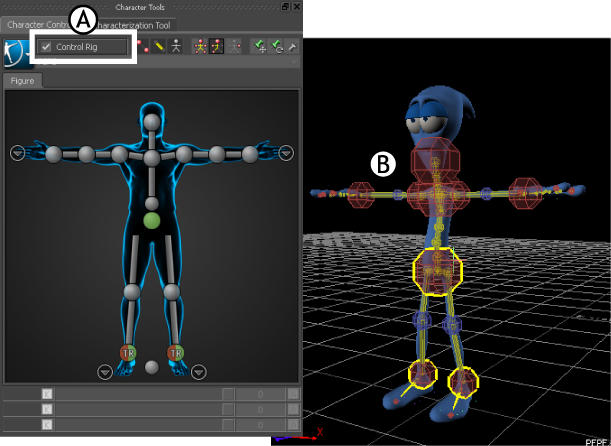Select the waist effector above the hips

[x=152, y=204]
